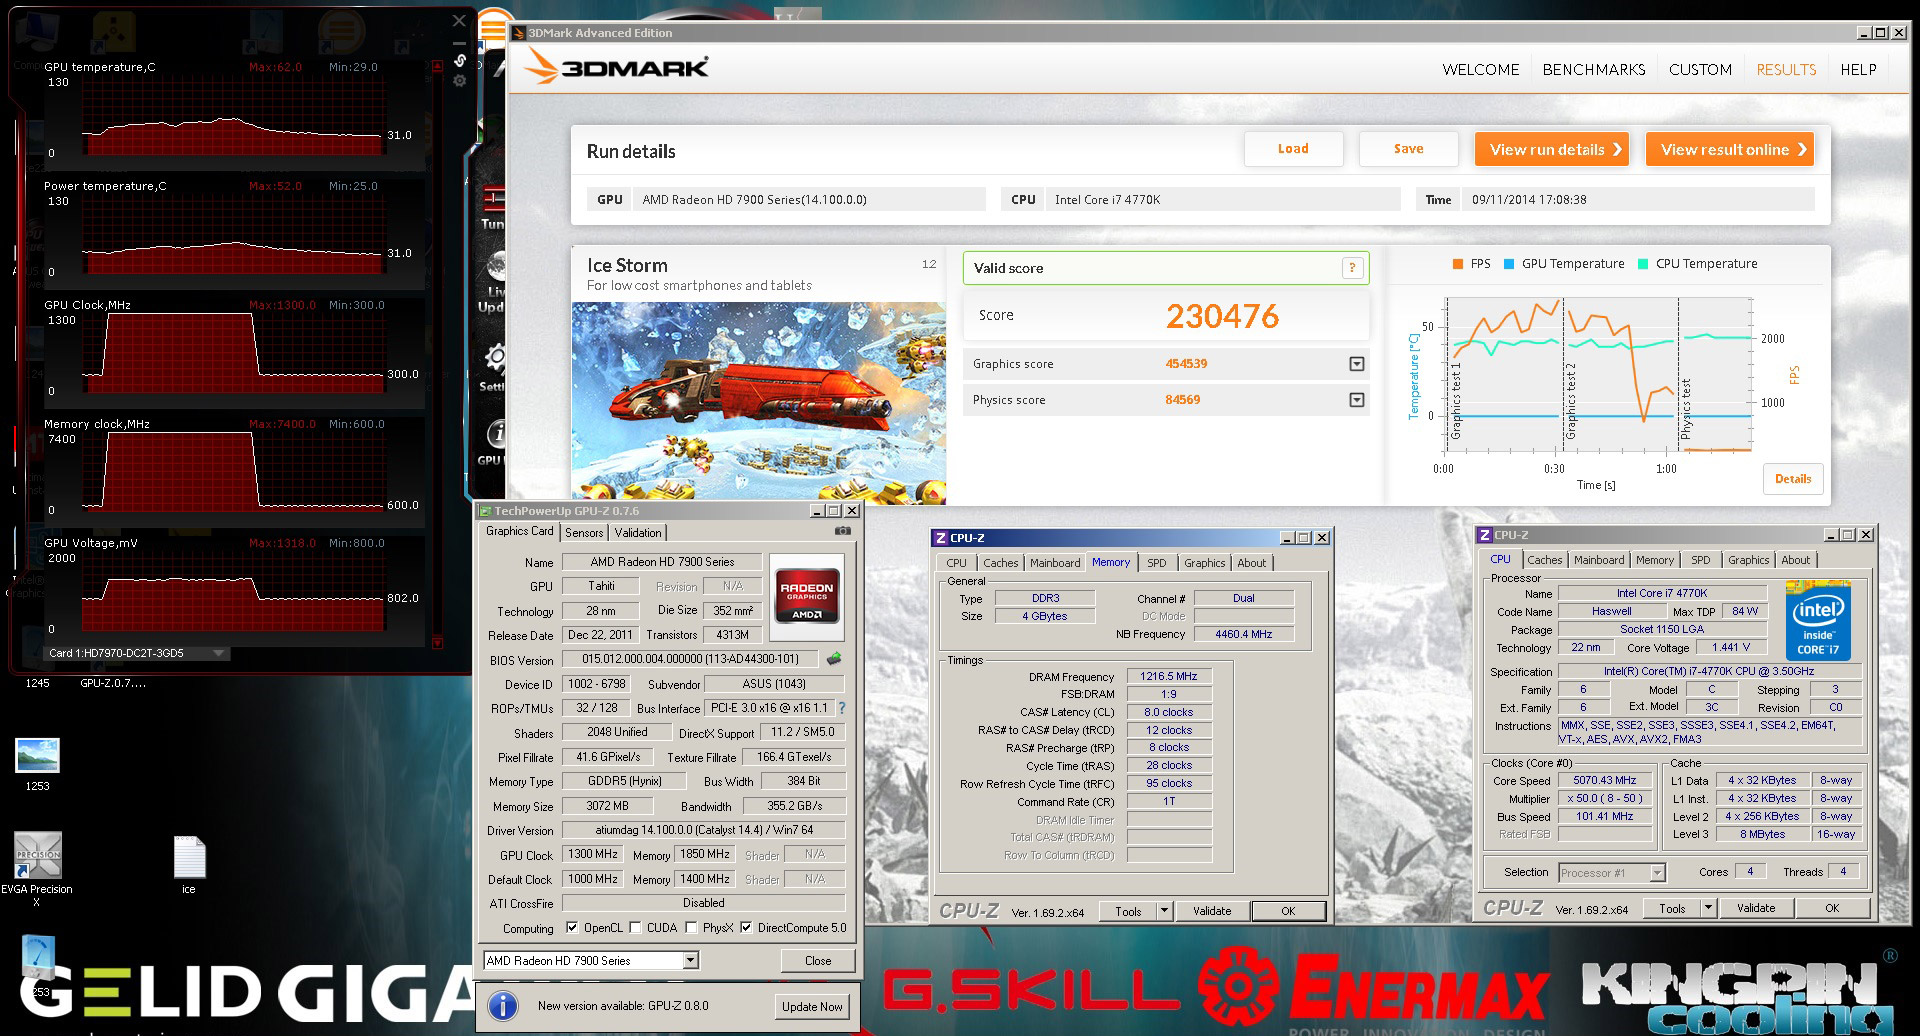This screenshot has width=1920, height=1036.
Task: Click the GPU-Z screenshot camera icon
Action: [x=843, y=531]
